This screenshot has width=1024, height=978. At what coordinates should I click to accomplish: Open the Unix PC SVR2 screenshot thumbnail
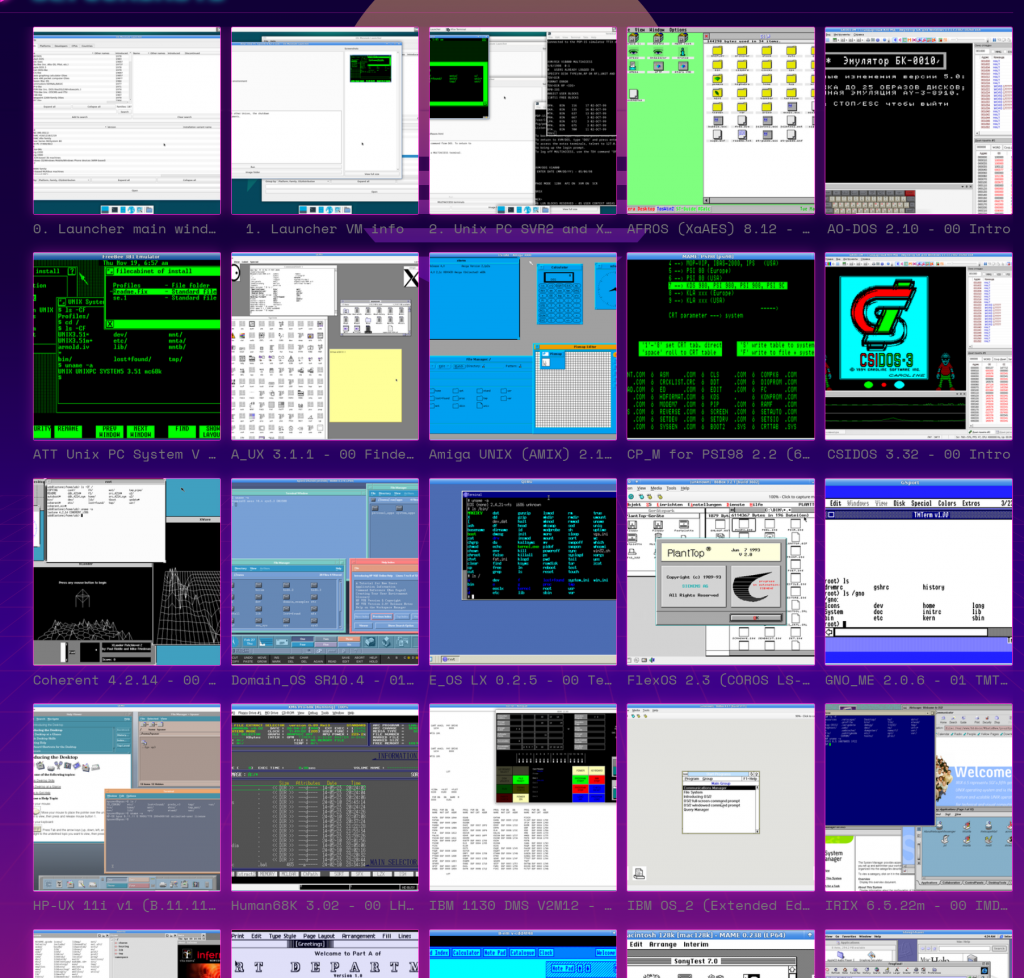tap(522, 121)
